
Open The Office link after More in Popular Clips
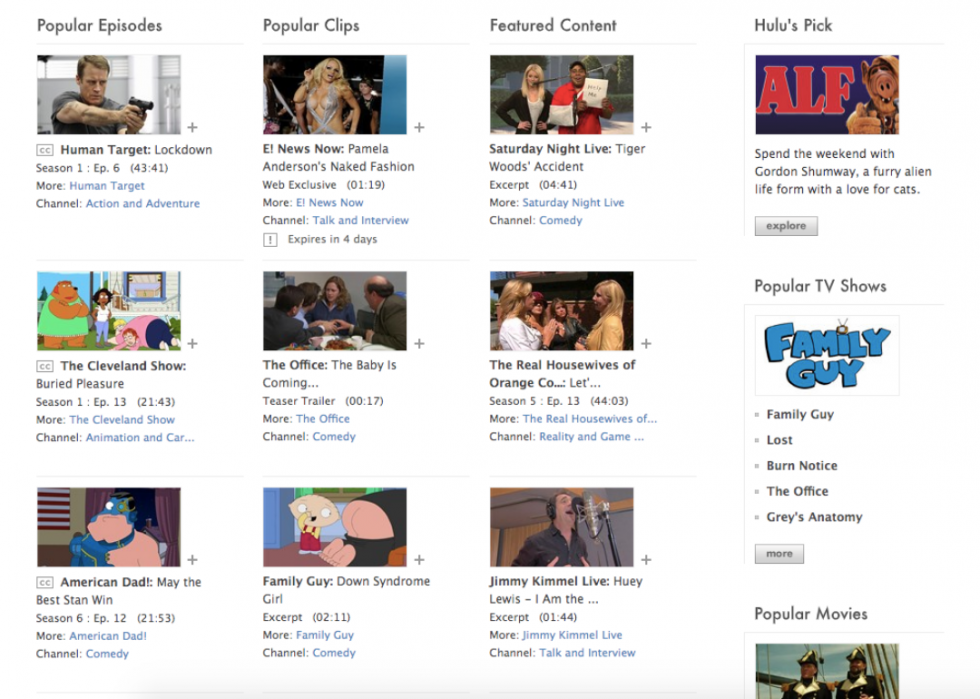(x=322, y=418)
